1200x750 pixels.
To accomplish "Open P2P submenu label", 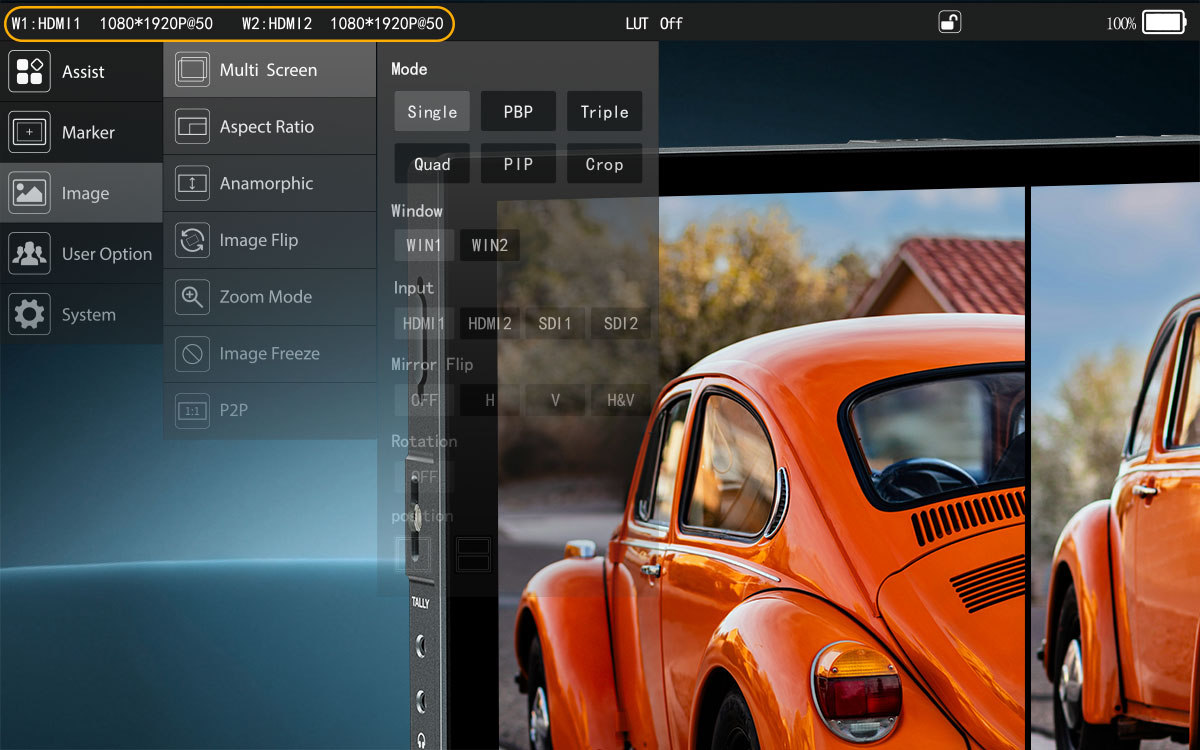I will click(x=233, y=410).
